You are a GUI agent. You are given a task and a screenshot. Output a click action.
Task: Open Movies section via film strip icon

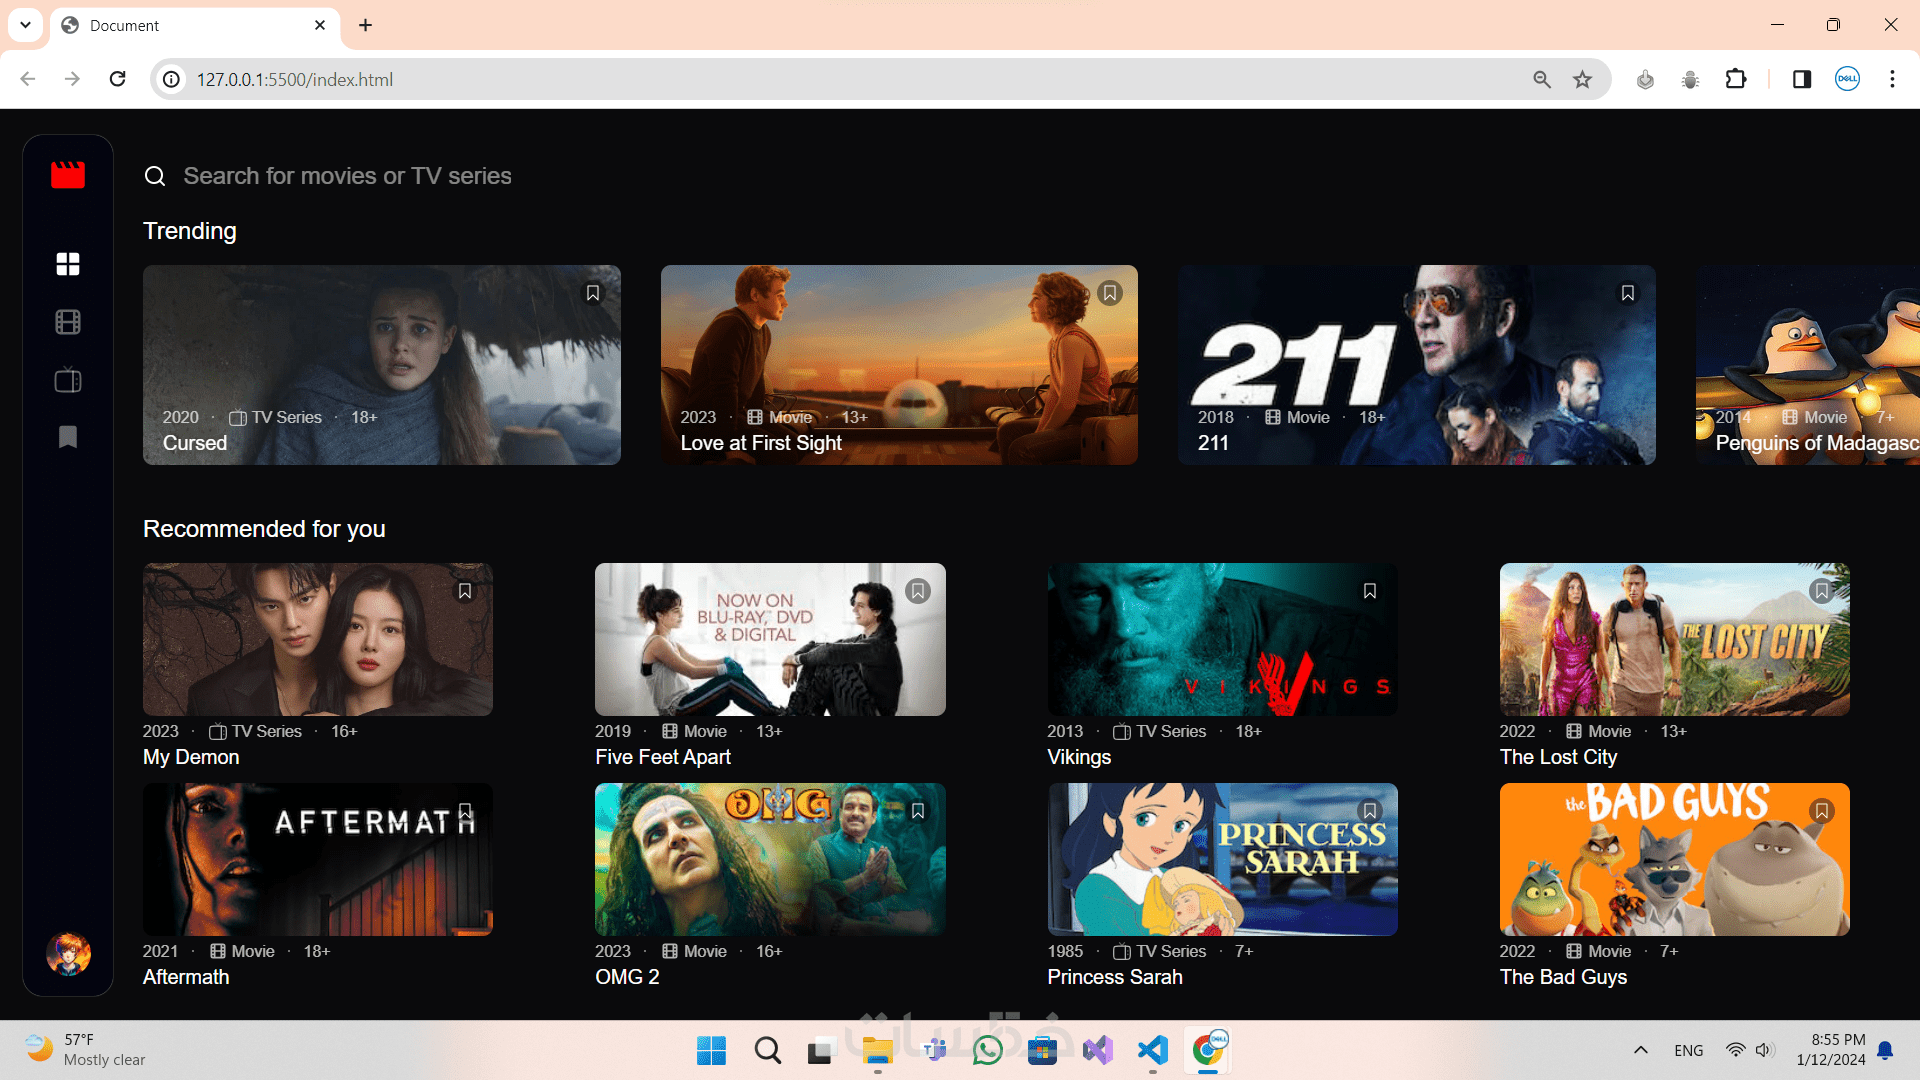[68, 322]
